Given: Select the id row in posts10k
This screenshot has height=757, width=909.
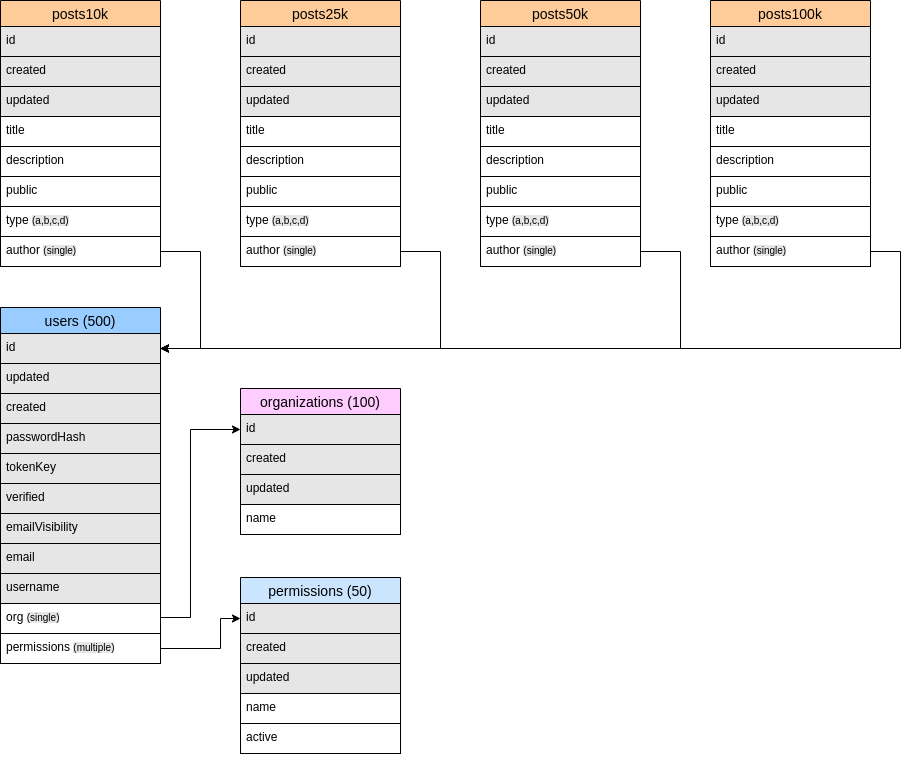Looking at the screenshot, I should pyautogui.click(x=81, y=41).
